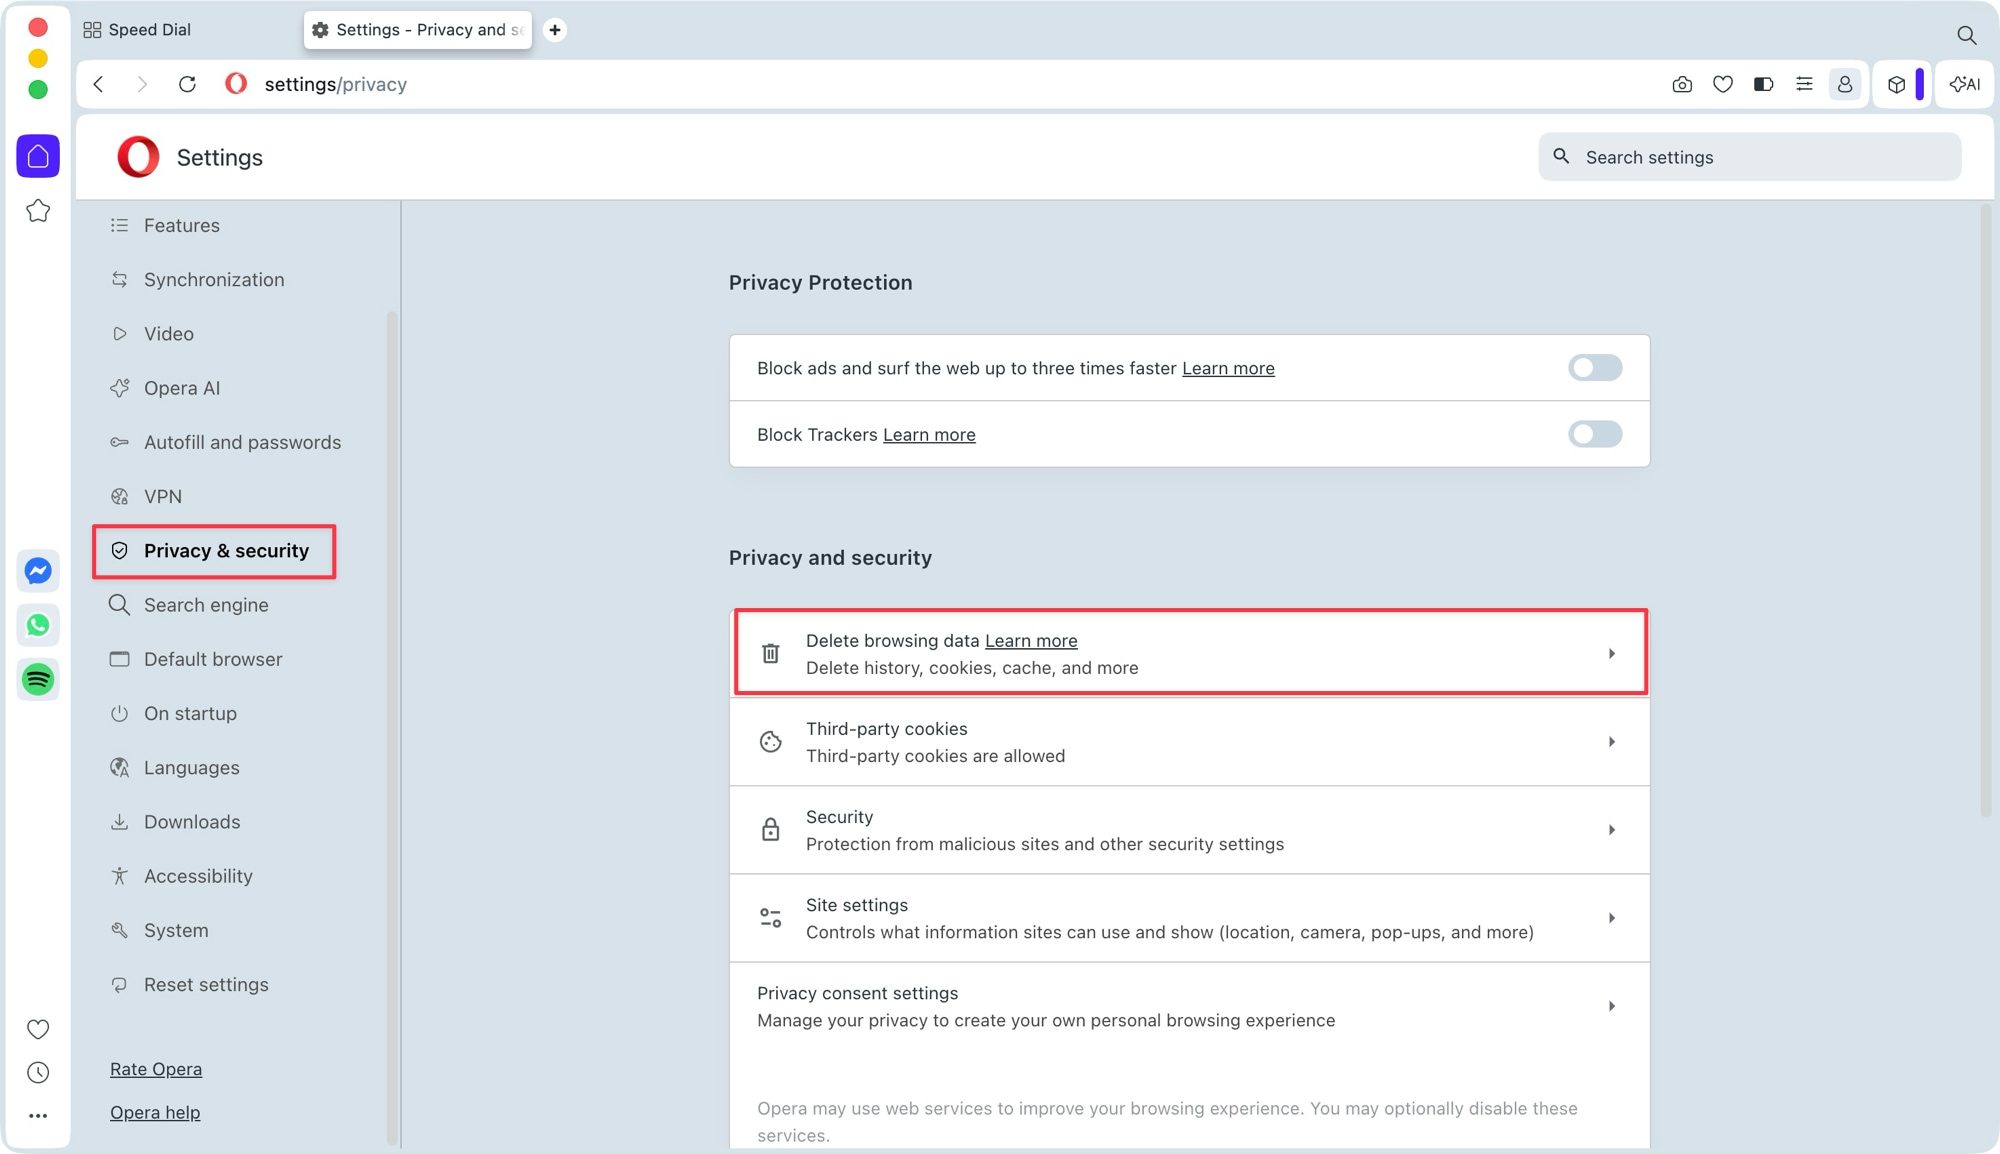Screen dimensions: 2000x1154
Task: Open the Opera help link
Action: pyautogui.click(x=155, y=1113)
